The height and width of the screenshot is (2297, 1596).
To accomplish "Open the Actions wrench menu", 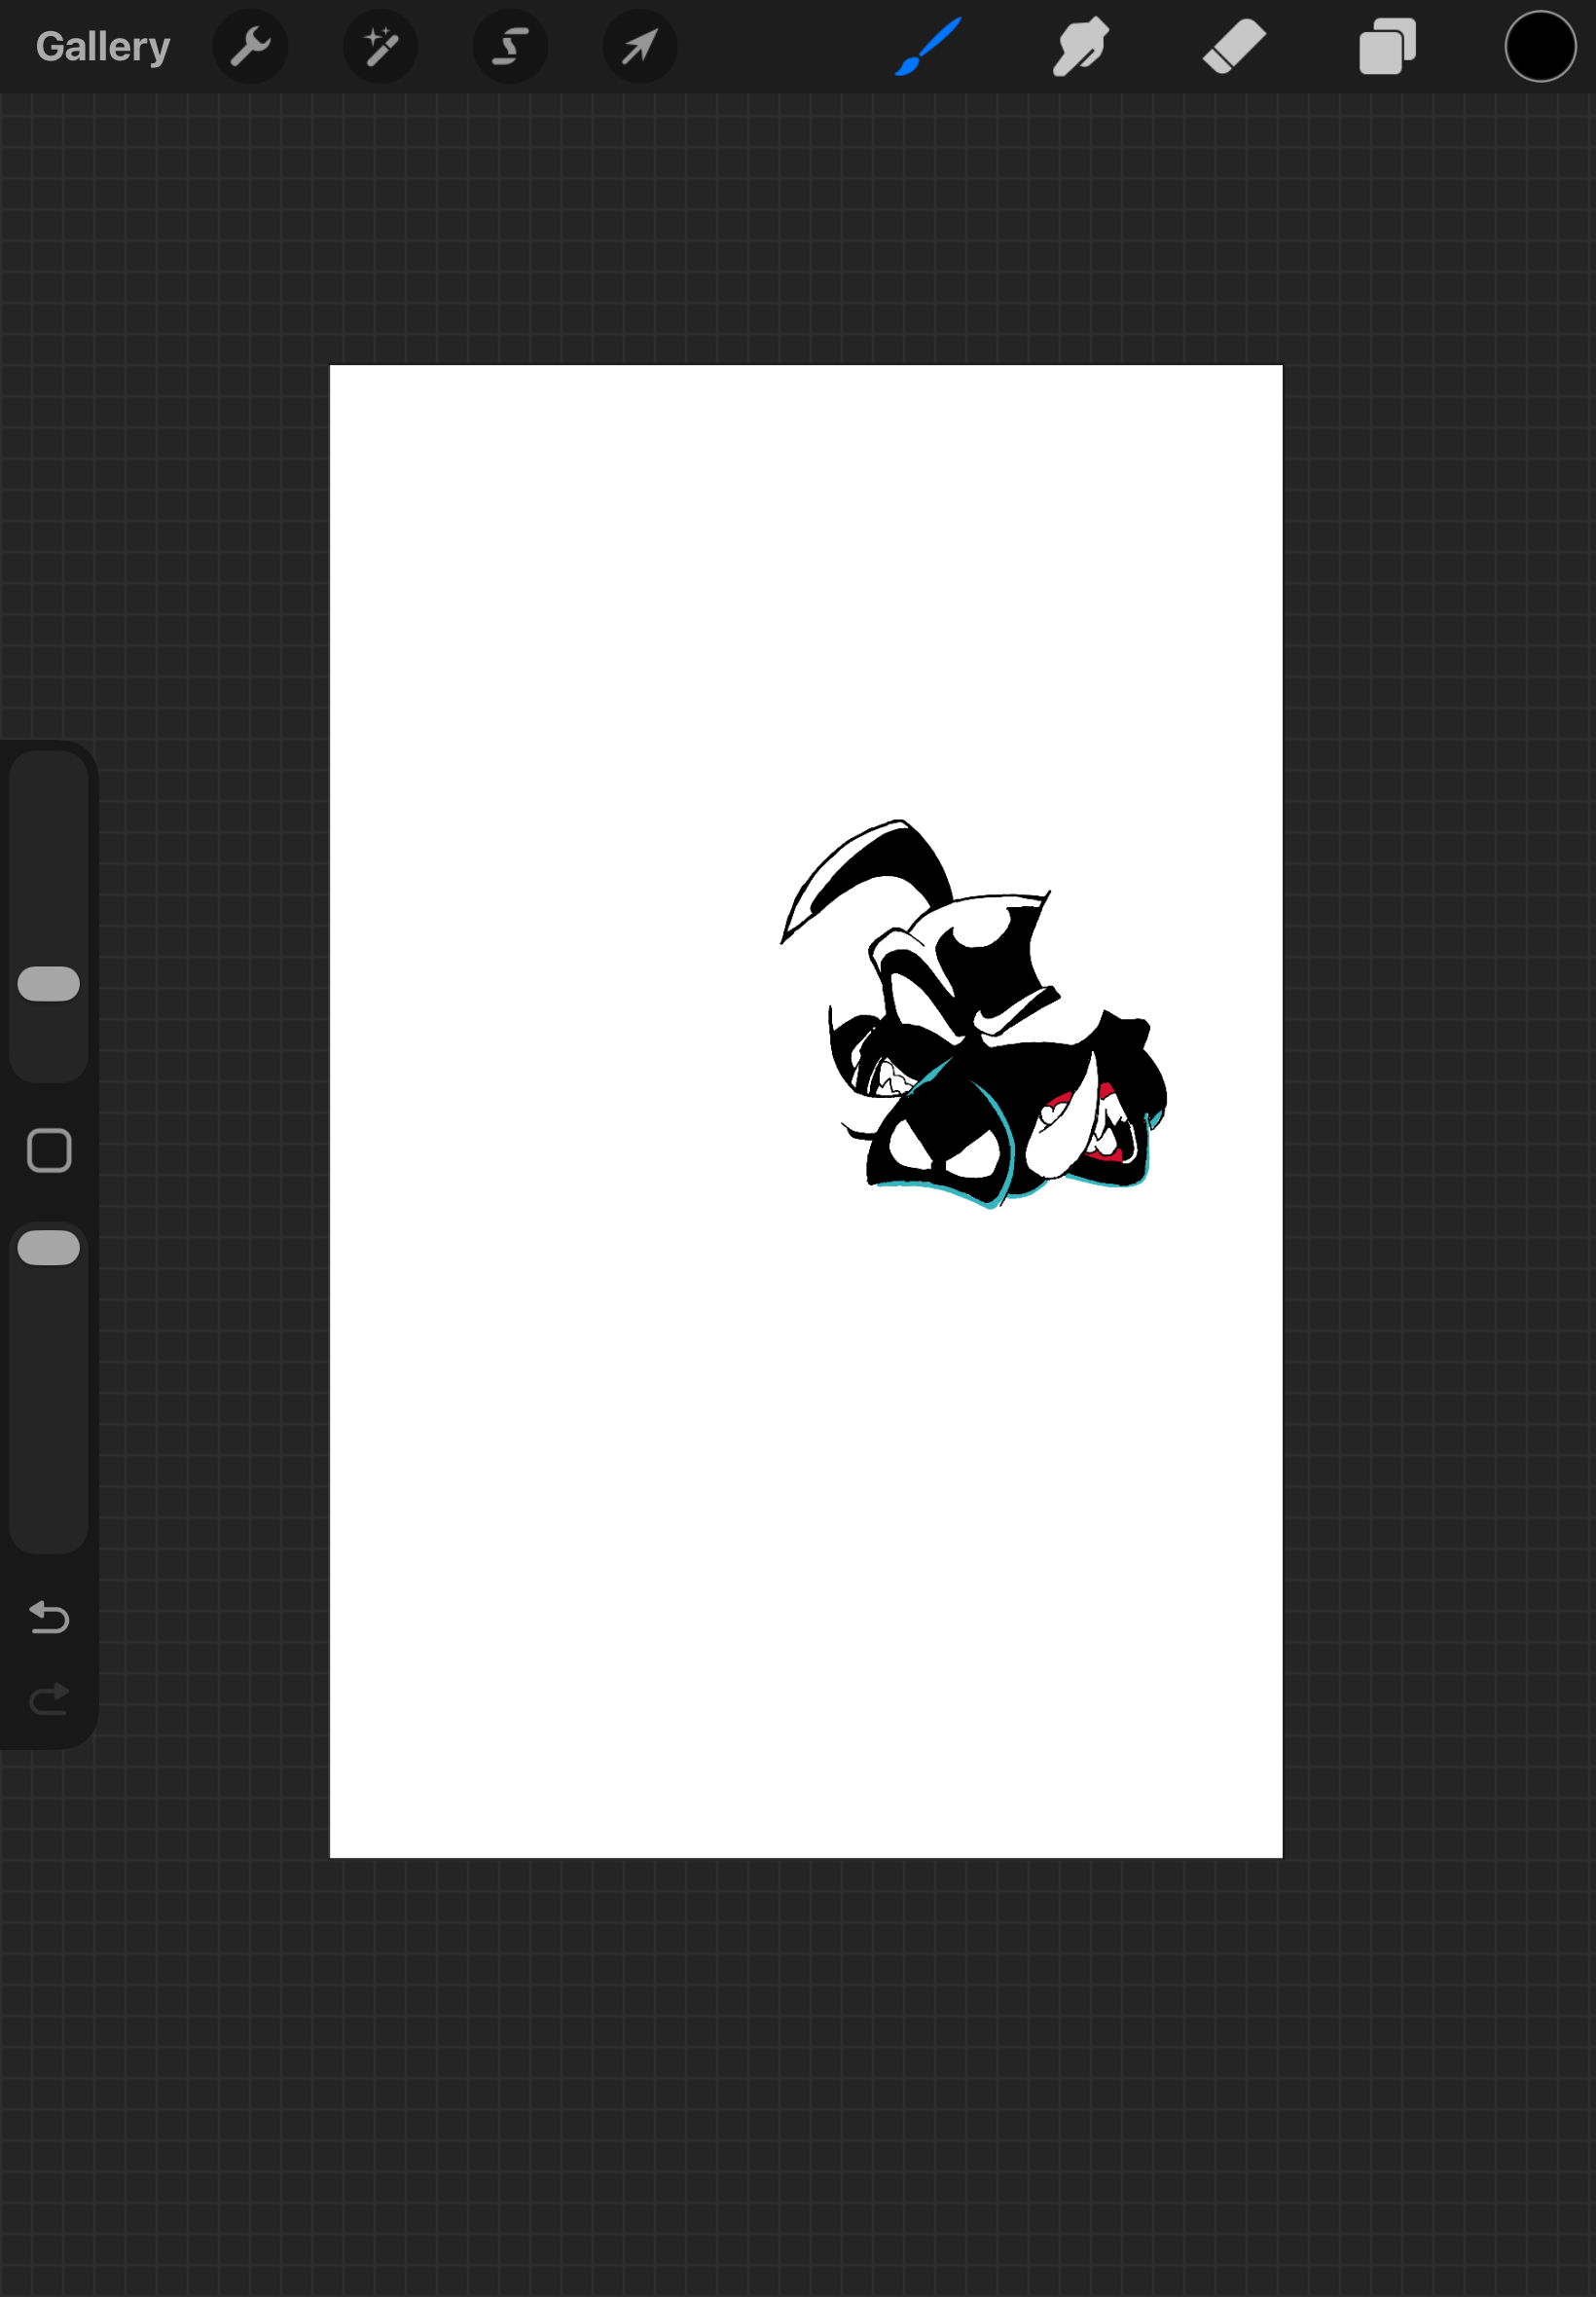I will pyautogui.click(x=250, y=47).
